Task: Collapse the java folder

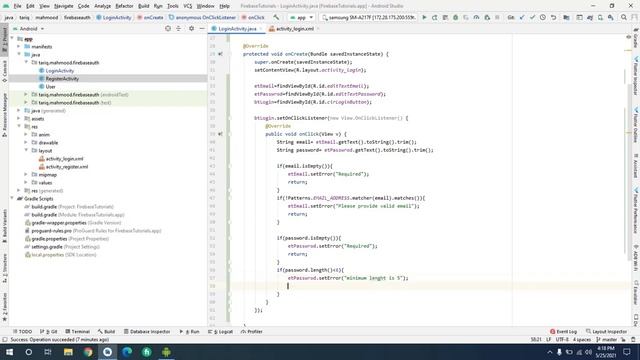Action: 19,54
